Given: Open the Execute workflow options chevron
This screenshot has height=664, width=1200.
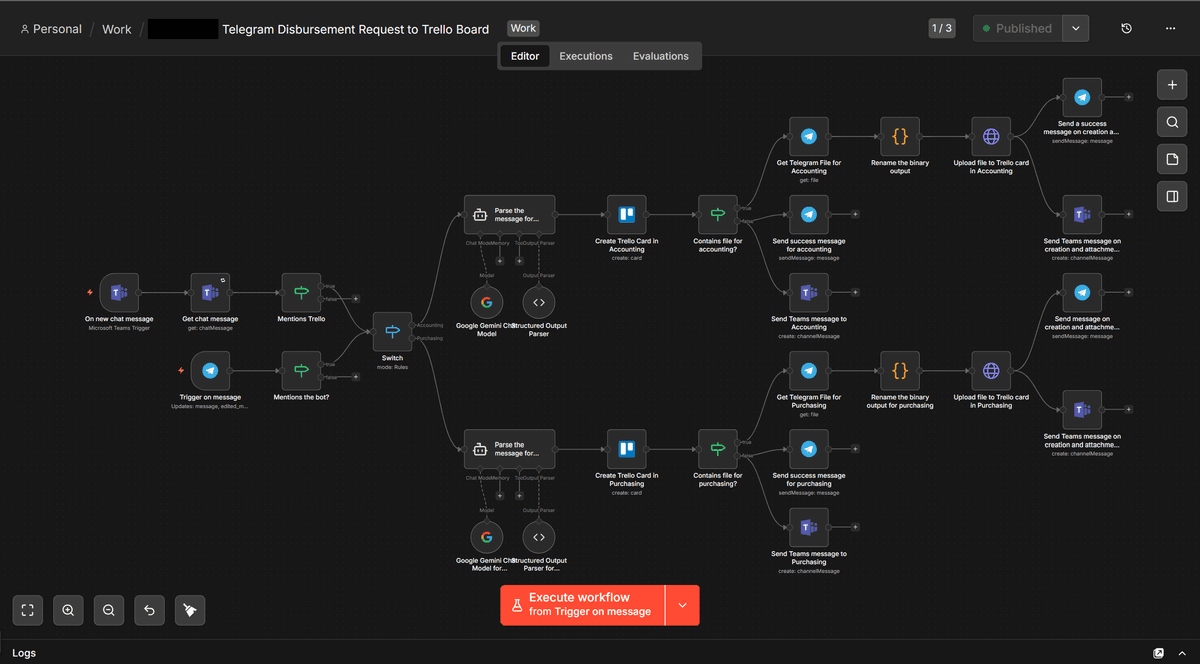Looking at the screenshot, I should coord(681,605).
